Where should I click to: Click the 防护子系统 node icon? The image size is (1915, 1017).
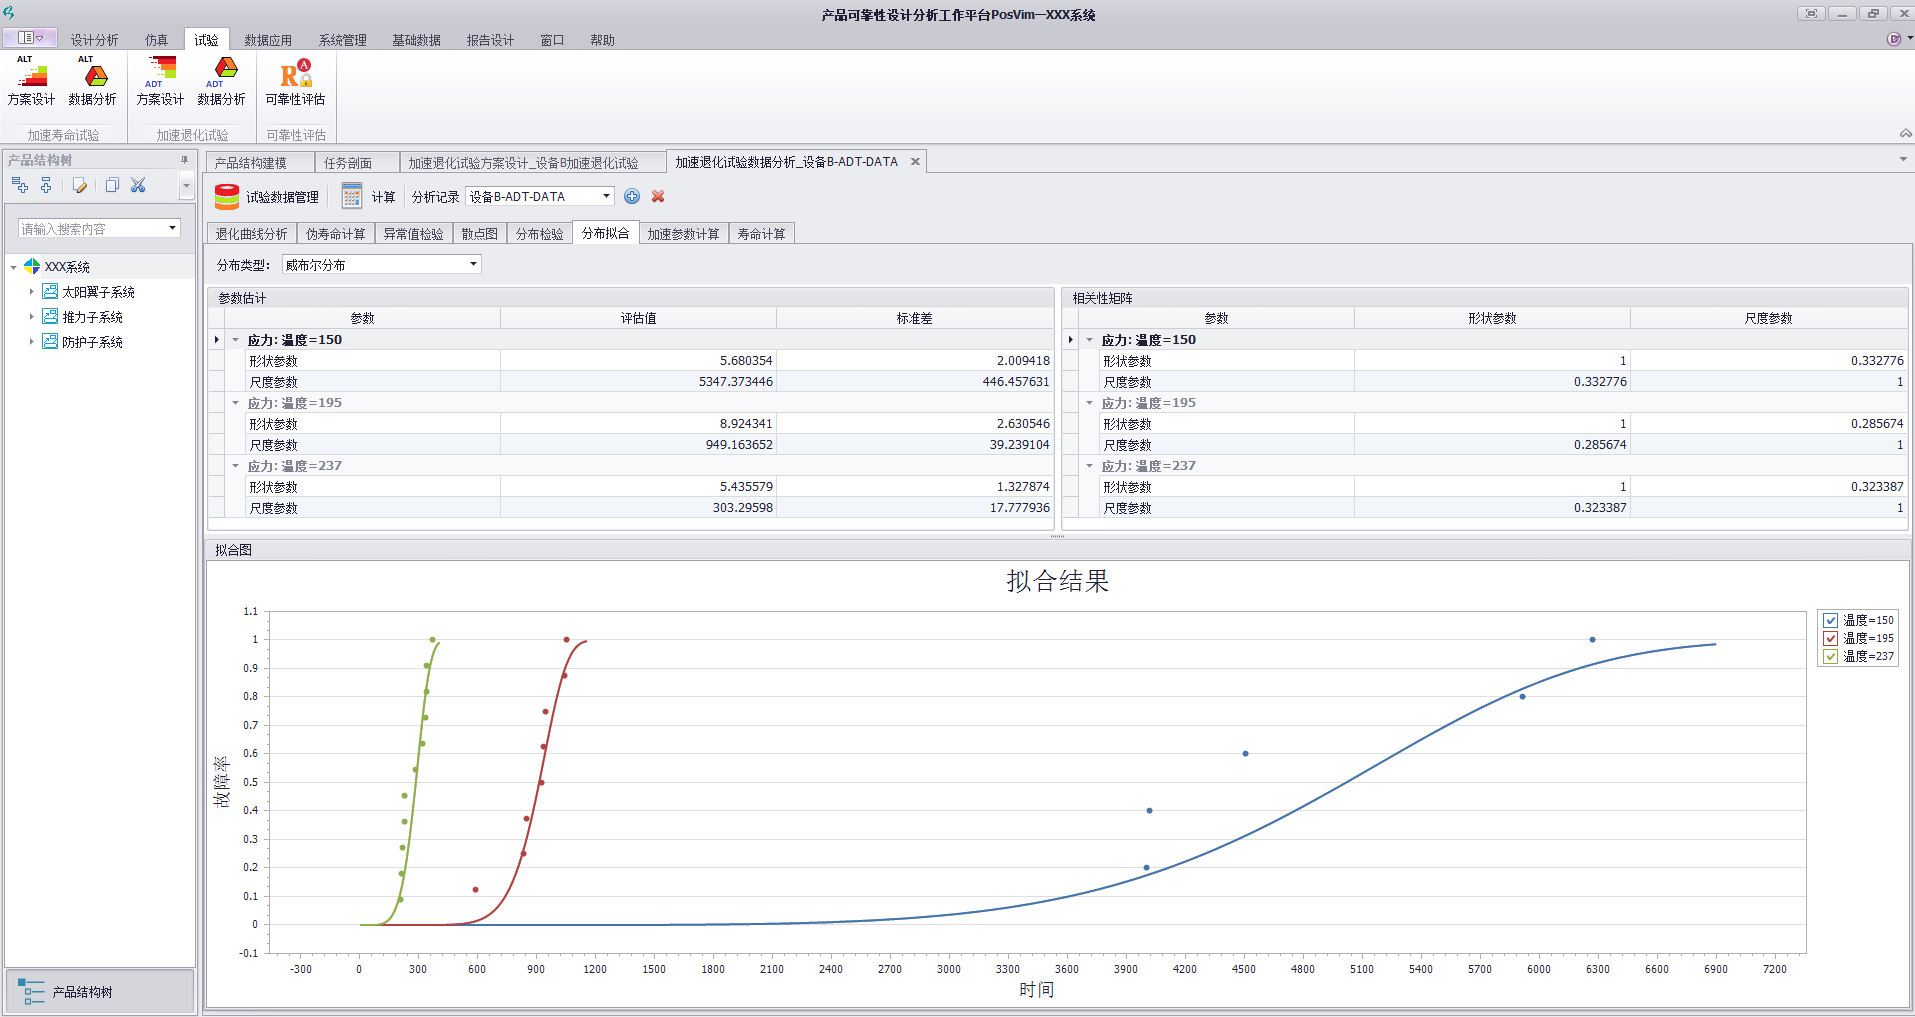pyautogui.click(x=50, y=341)
